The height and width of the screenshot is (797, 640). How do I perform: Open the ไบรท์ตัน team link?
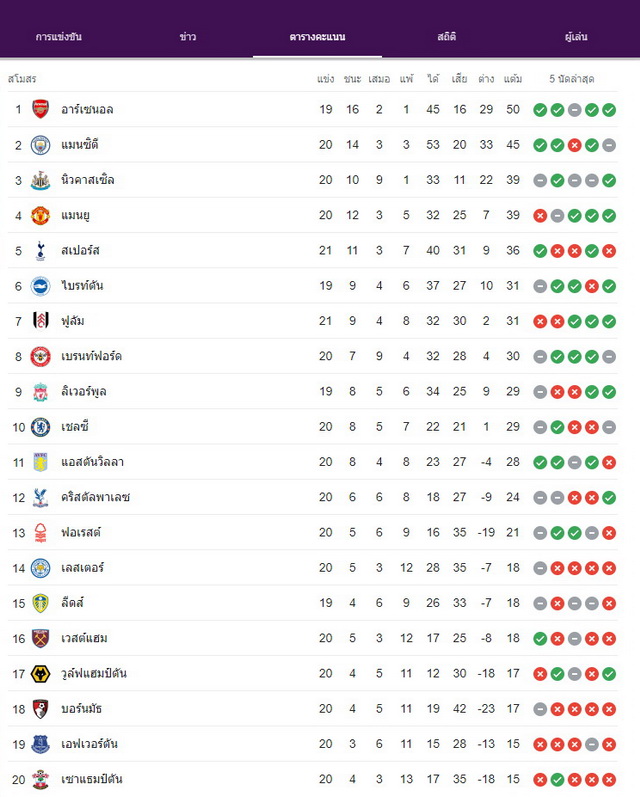click(x=82, y=286)
